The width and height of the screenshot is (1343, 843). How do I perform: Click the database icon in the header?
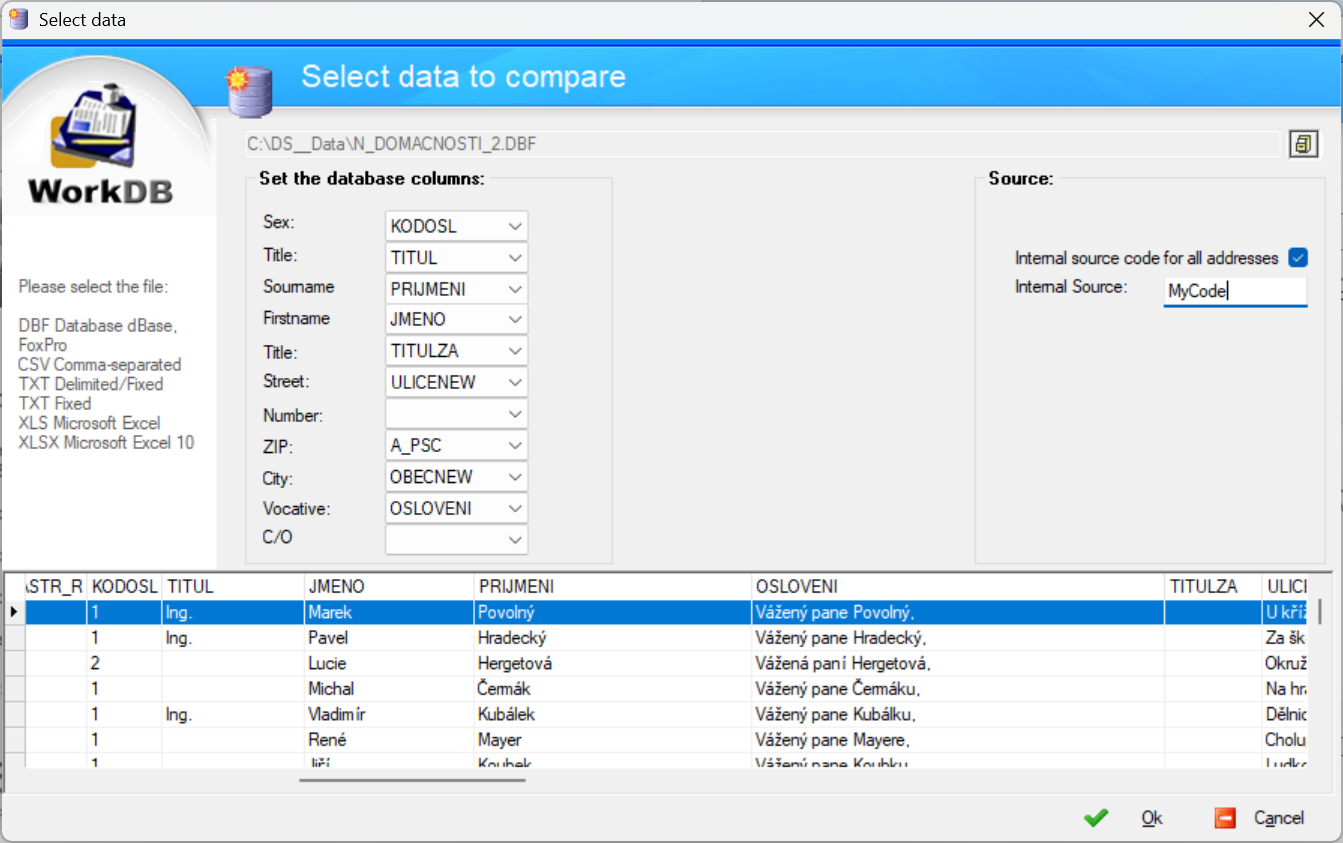point(249,90)
